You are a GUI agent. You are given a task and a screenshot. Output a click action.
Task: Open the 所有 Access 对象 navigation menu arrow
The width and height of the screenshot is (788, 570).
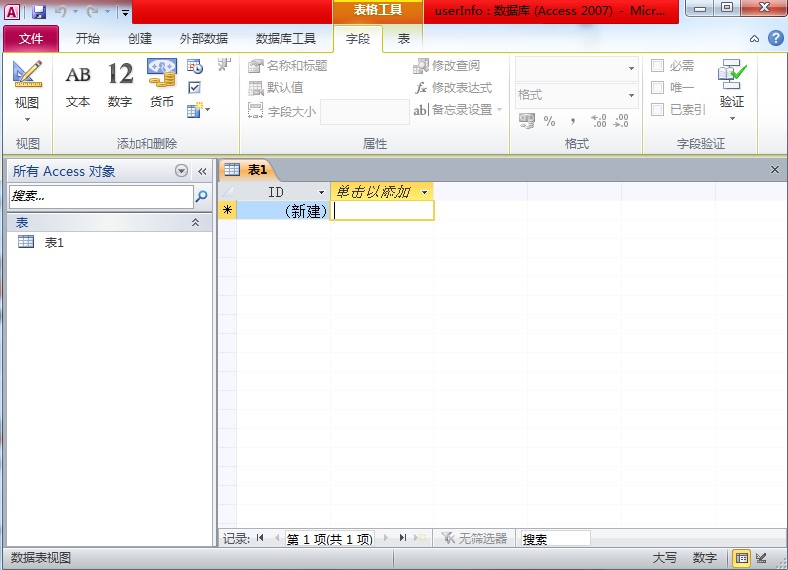181,171
